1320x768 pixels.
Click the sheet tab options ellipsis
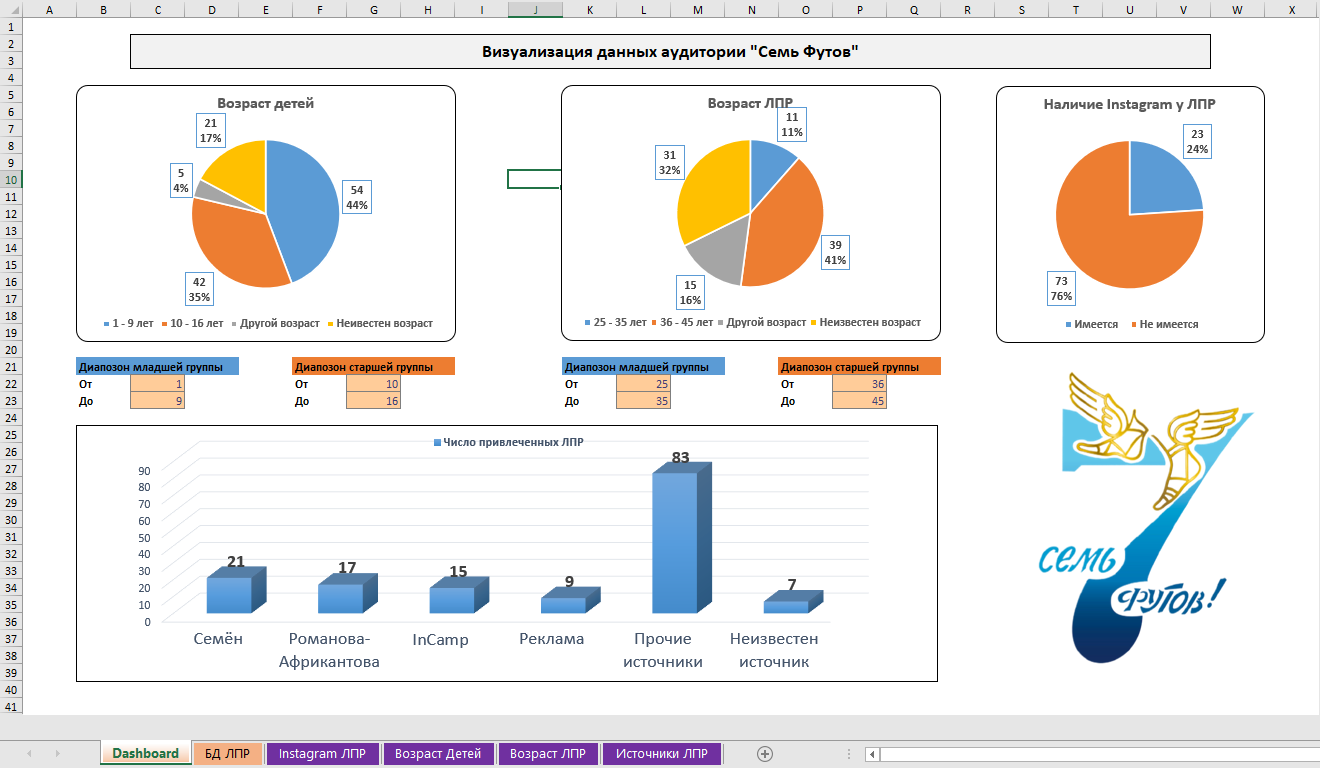(850, 753)
